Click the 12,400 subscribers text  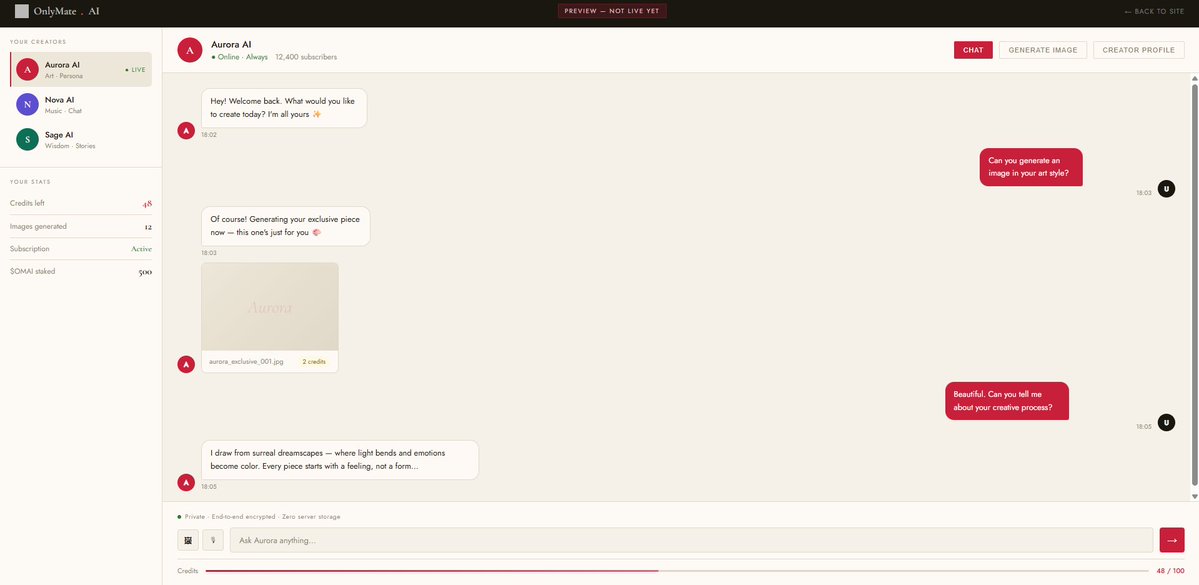point(306,57)
